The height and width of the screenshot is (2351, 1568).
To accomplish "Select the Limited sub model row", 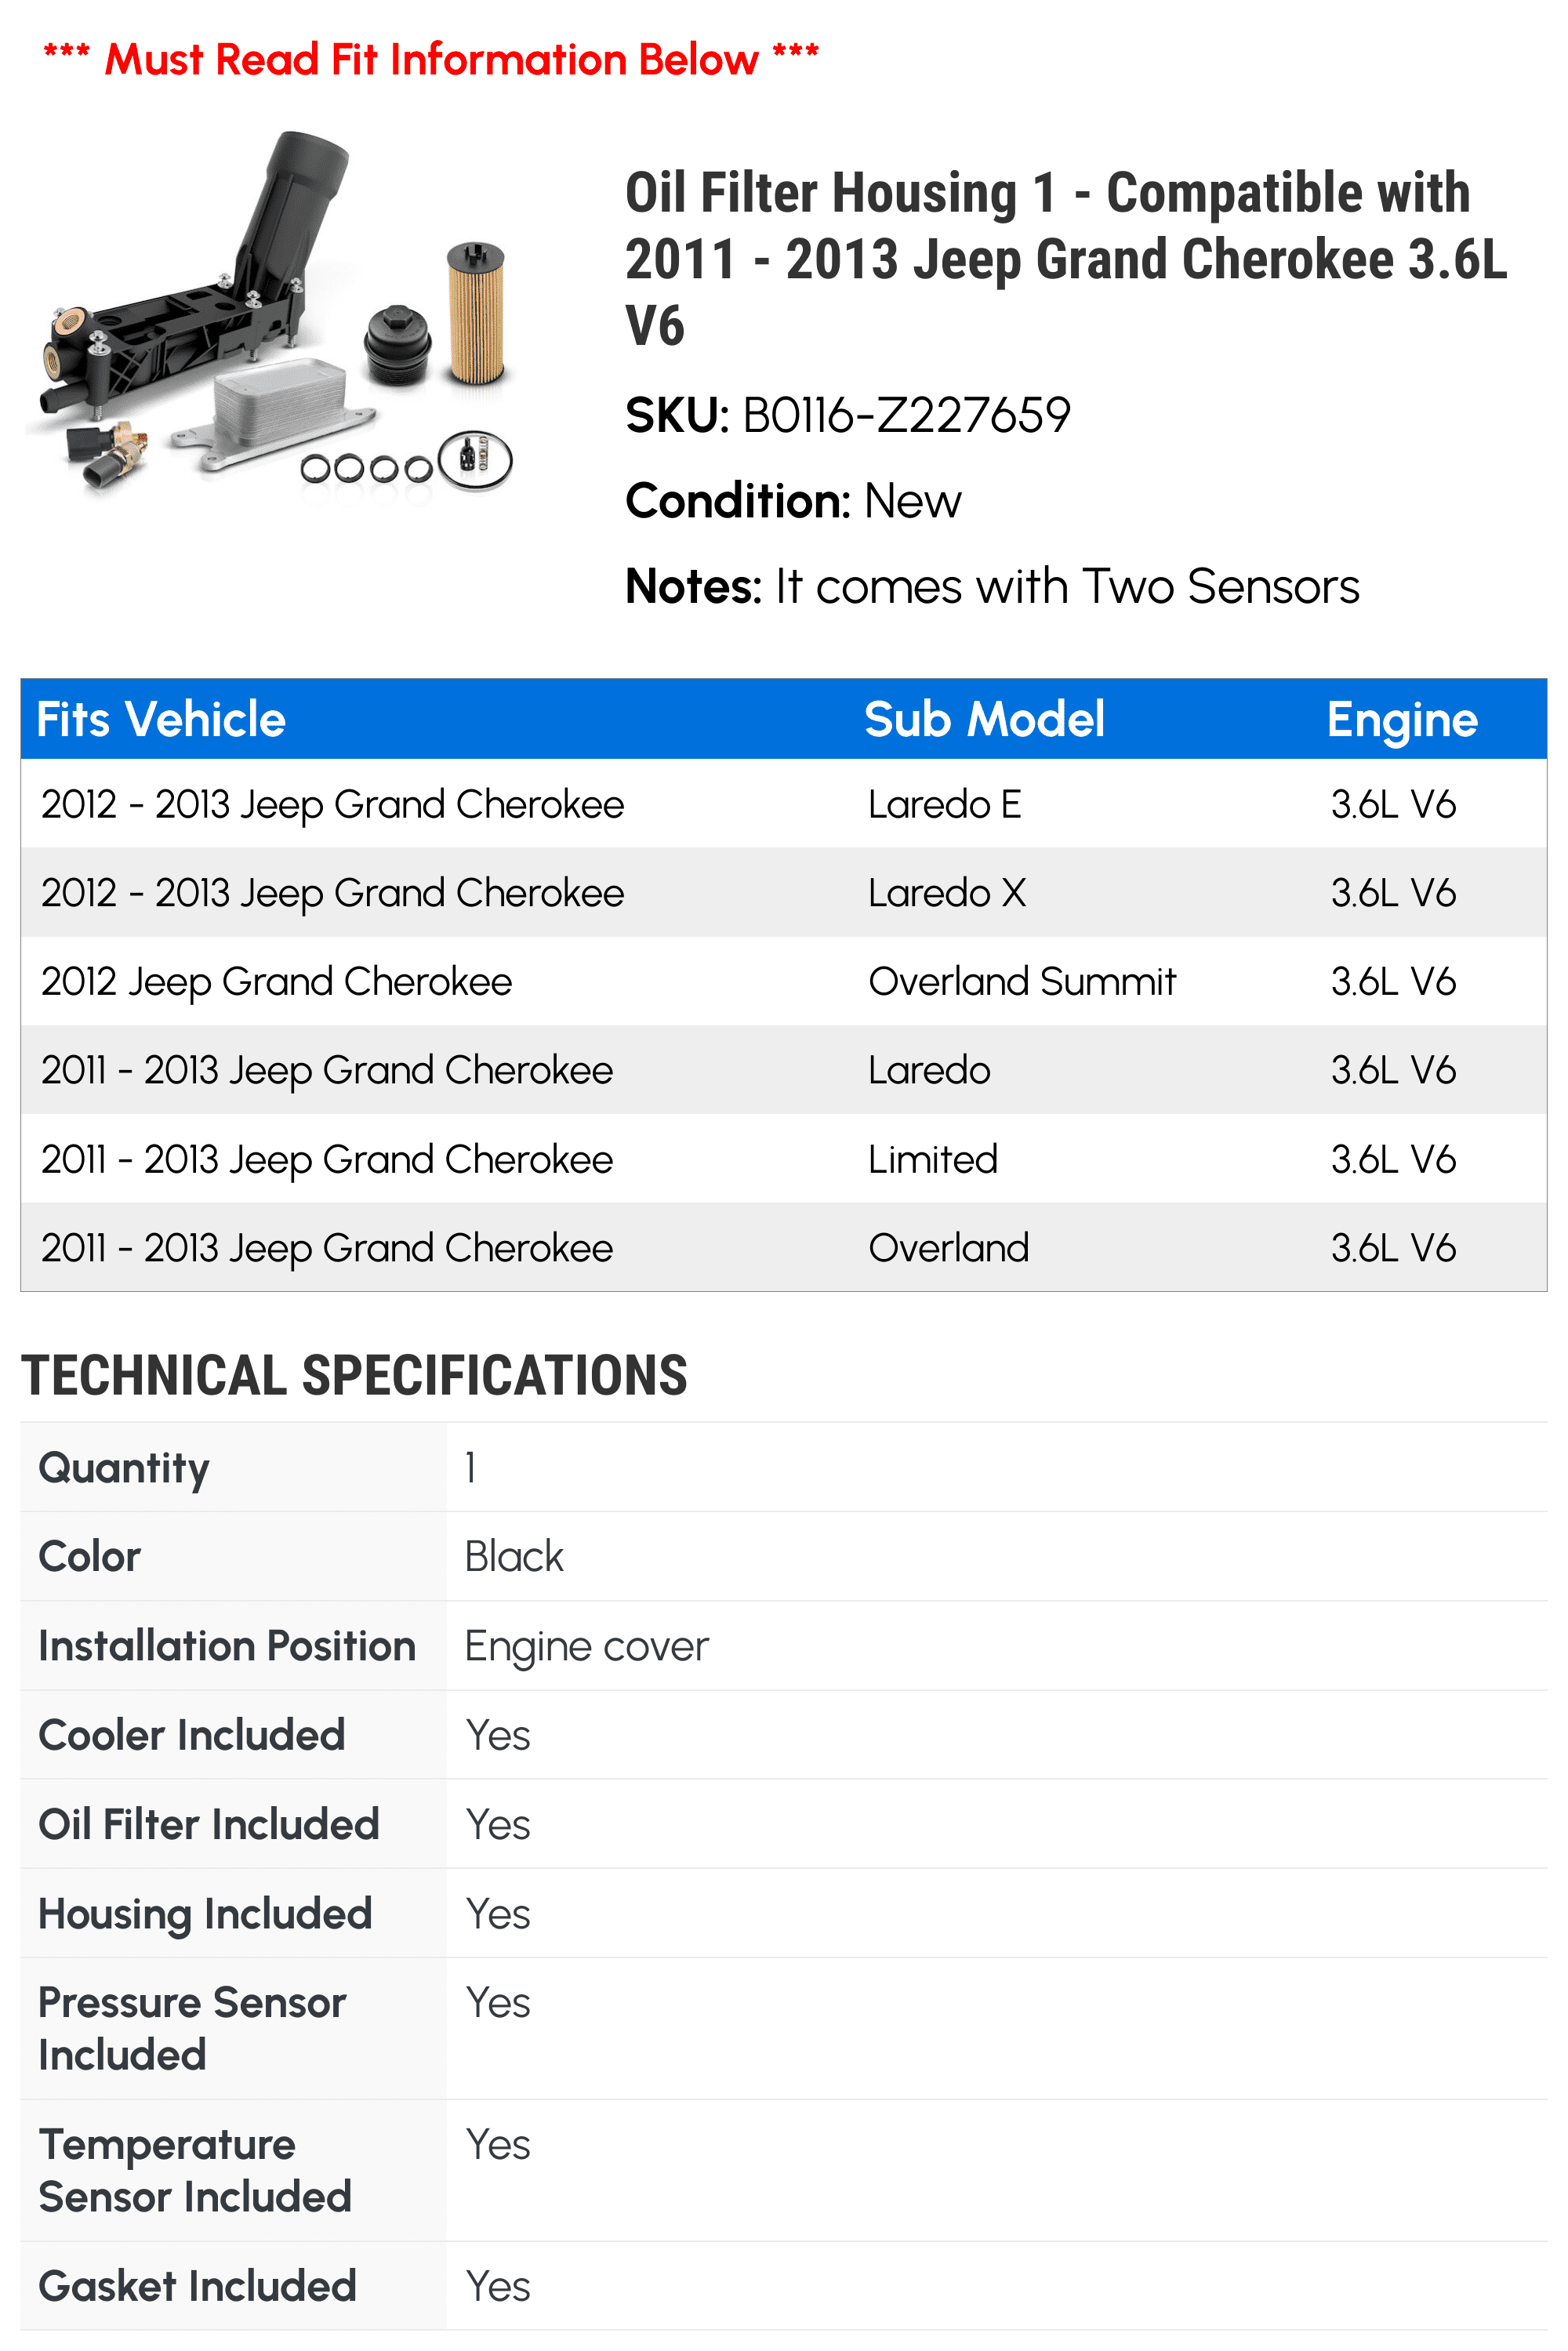I will tap(784, 1159).
